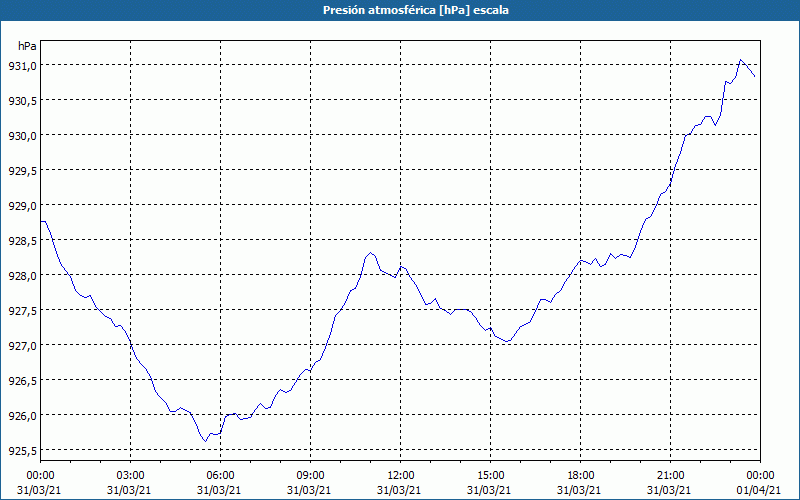Click the 01/04/21 date label
Viewport: 800px width, 500px height.
[x=759, y=490]
